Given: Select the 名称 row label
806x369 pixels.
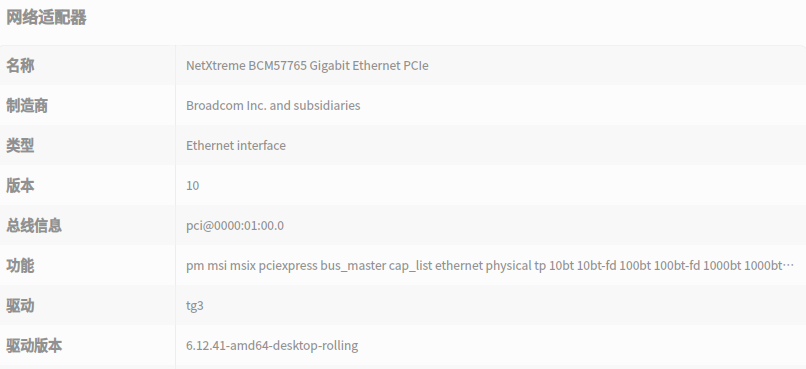Looking at the screenshot, I should [20, 66].
